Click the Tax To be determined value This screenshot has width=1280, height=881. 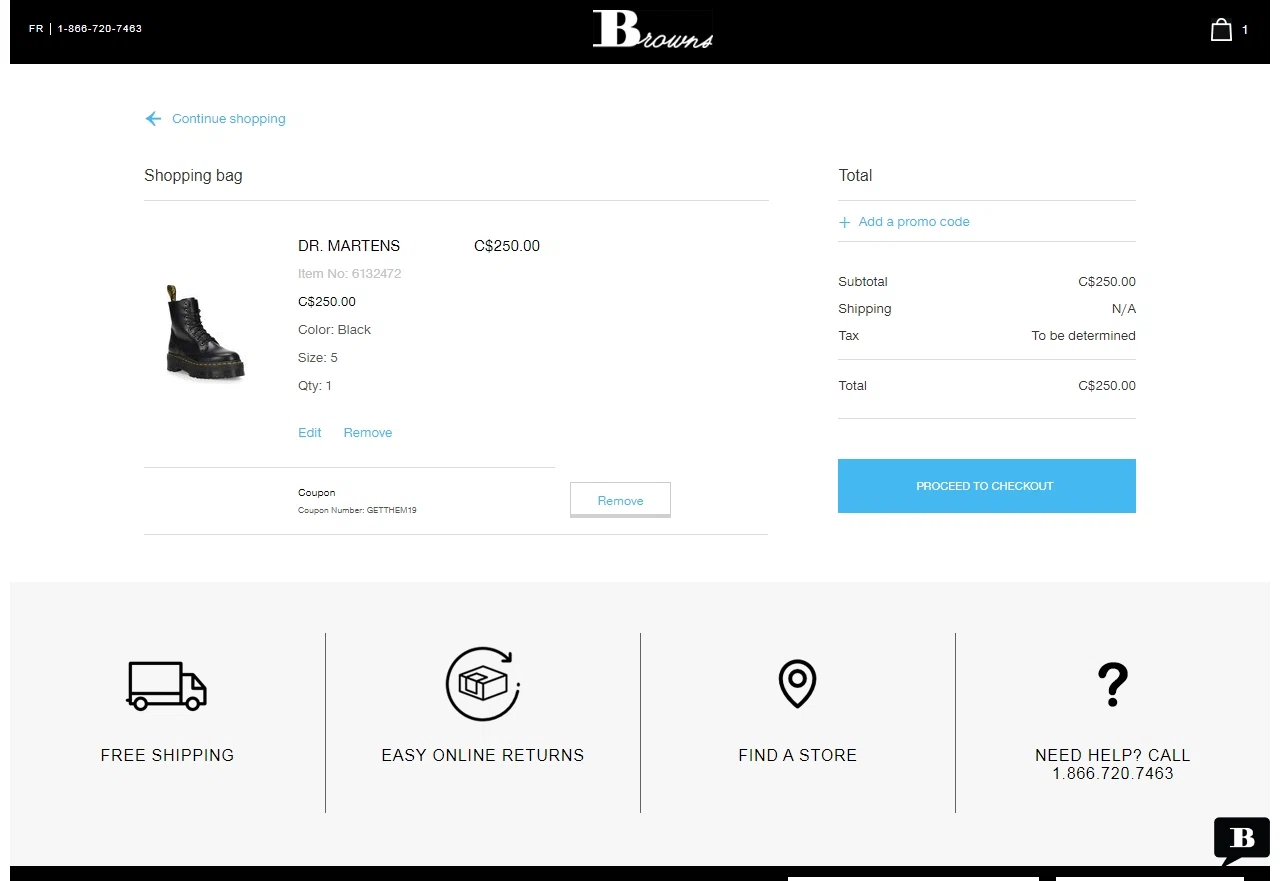[1083, 336]
